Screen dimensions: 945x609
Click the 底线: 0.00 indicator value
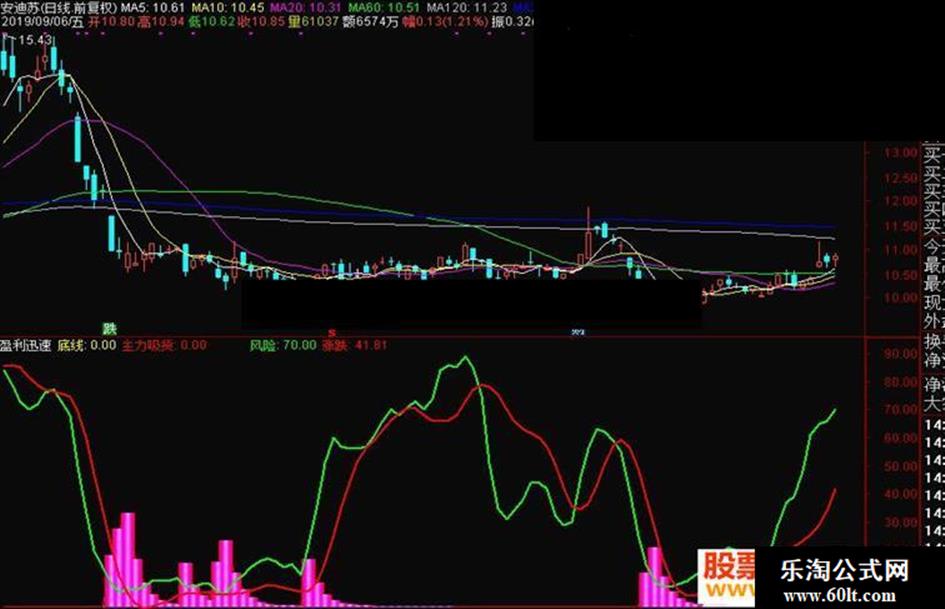pyautogui.click(x=87, y=346)
